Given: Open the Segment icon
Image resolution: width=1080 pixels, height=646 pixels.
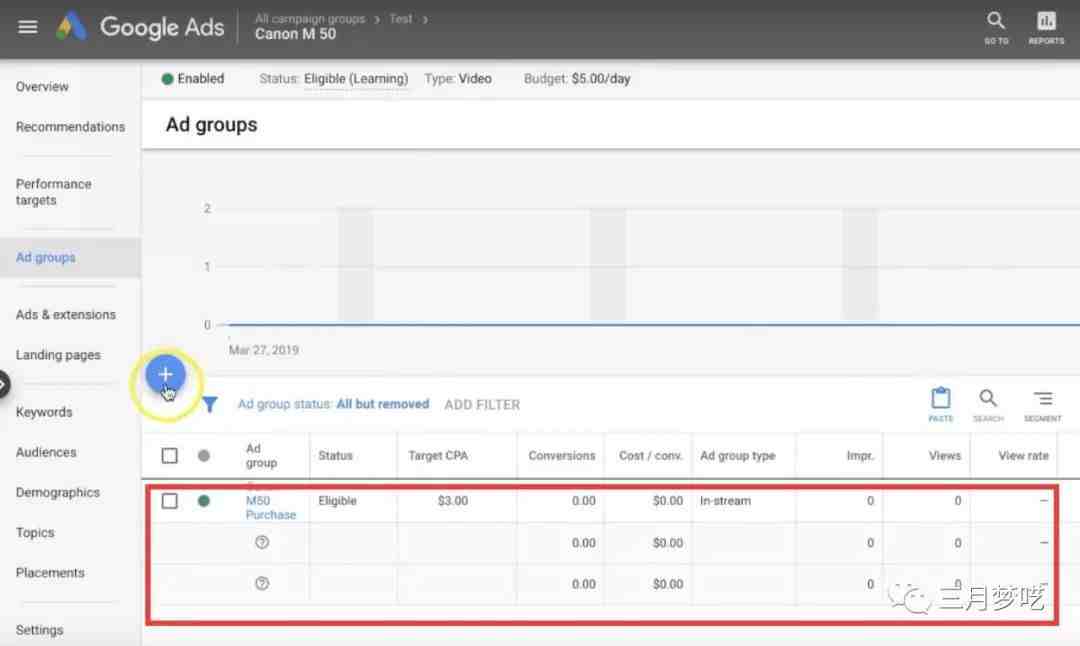Looking at the screenshot, I should pyautogui.click(x=1042, y=403).
